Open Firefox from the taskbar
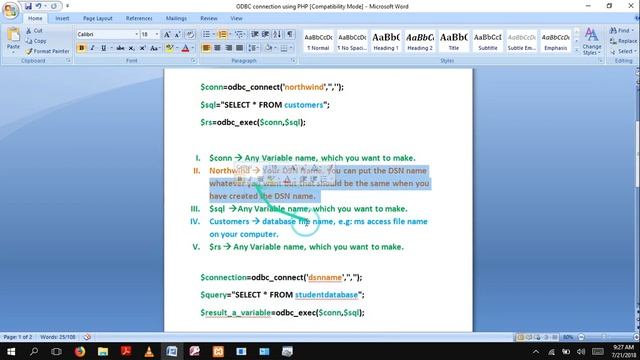Screen dimensions: 640x360 click(x=80, y=351)
